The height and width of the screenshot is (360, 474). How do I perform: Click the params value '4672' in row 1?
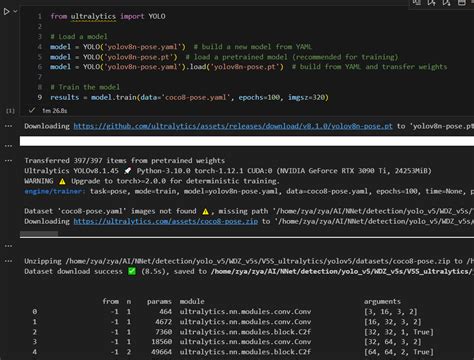163,322
